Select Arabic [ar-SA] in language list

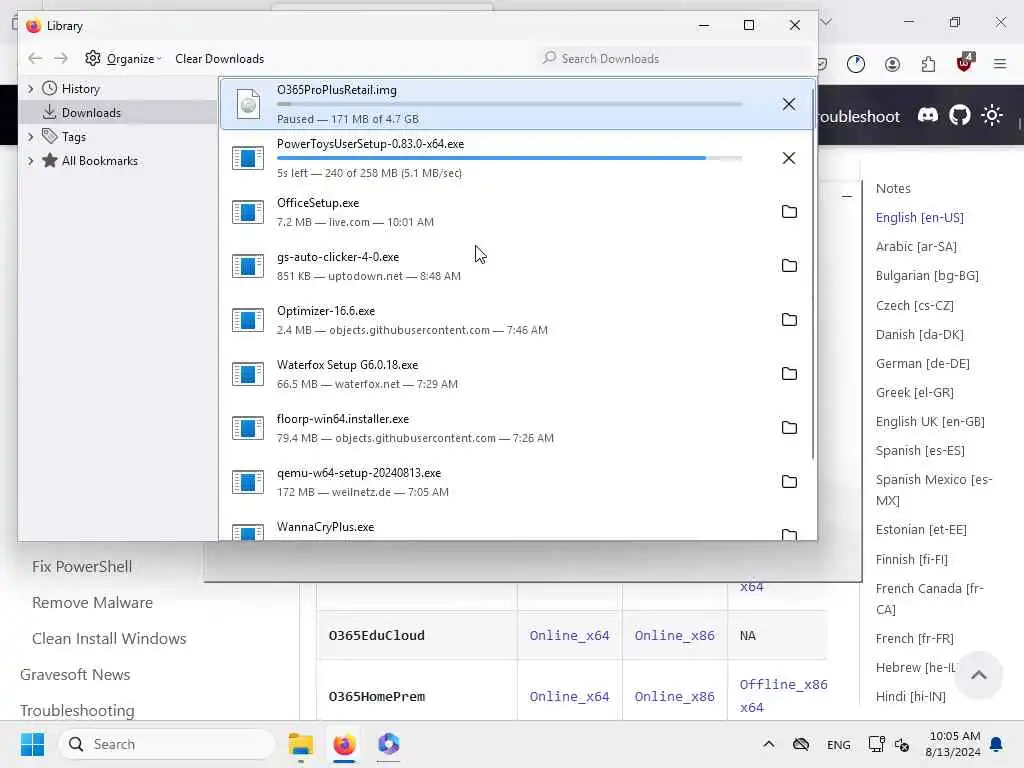pos(916,247)
